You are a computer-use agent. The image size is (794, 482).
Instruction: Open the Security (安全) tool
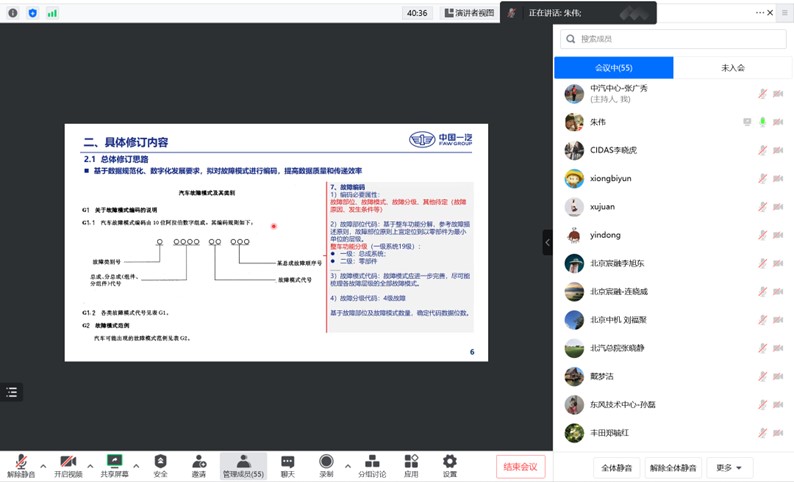pos(160,465)
